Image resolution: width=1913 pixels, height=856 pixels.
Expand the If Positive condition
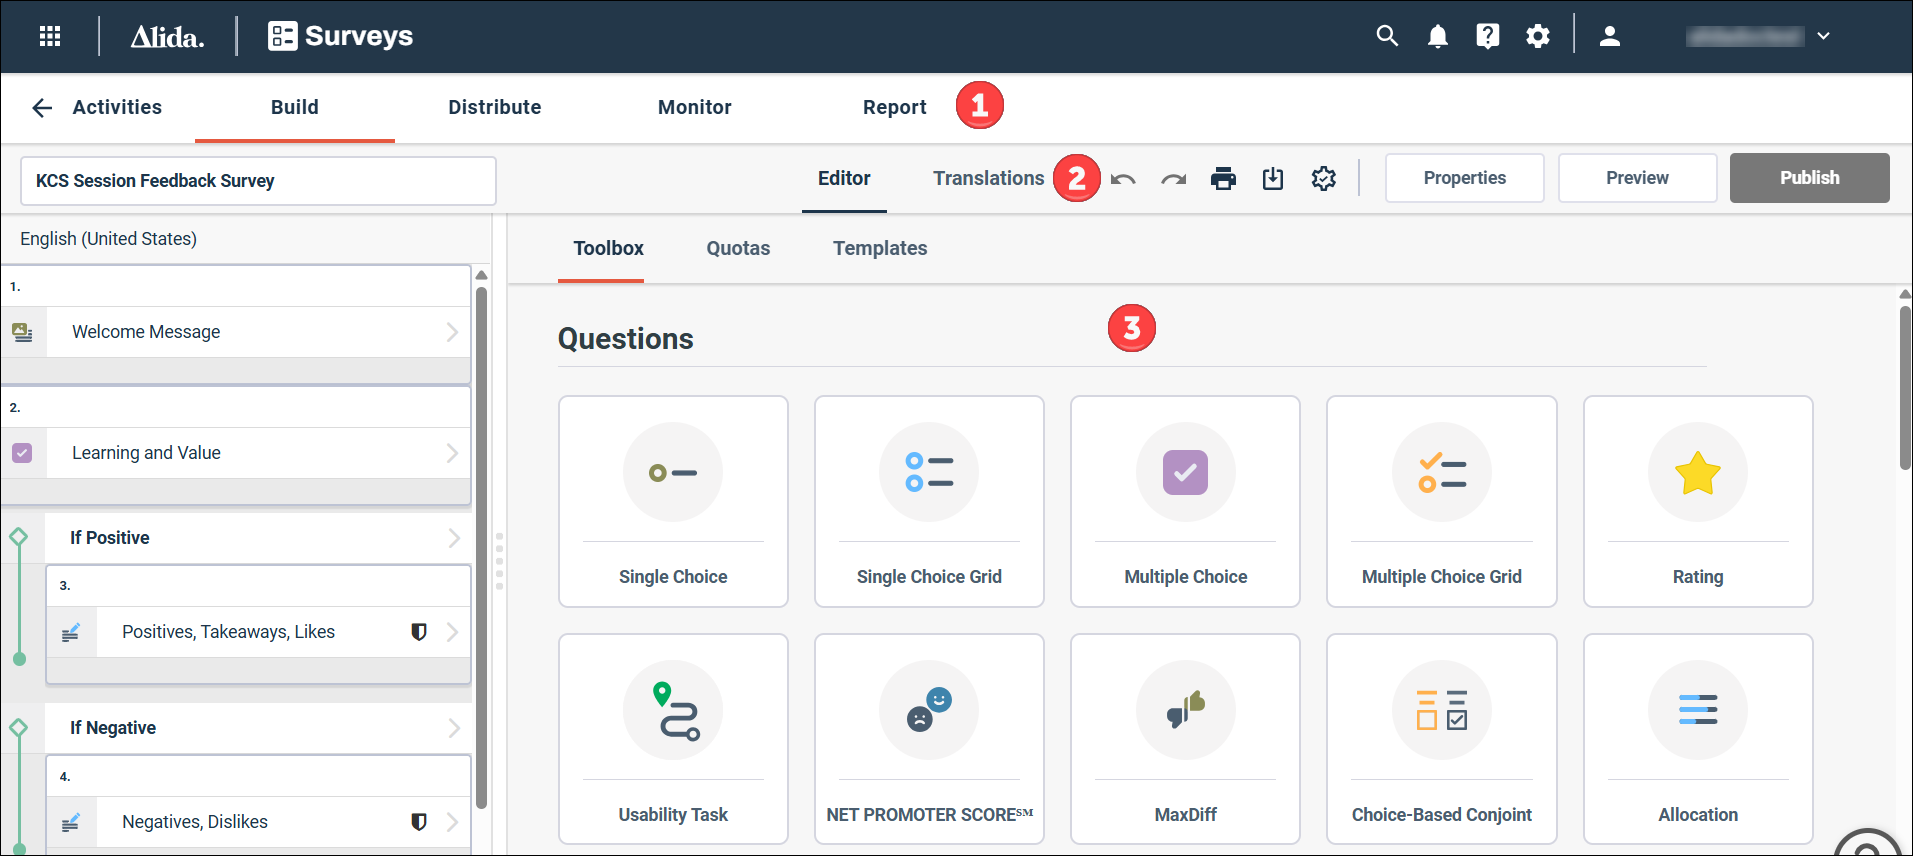point(454,538)
